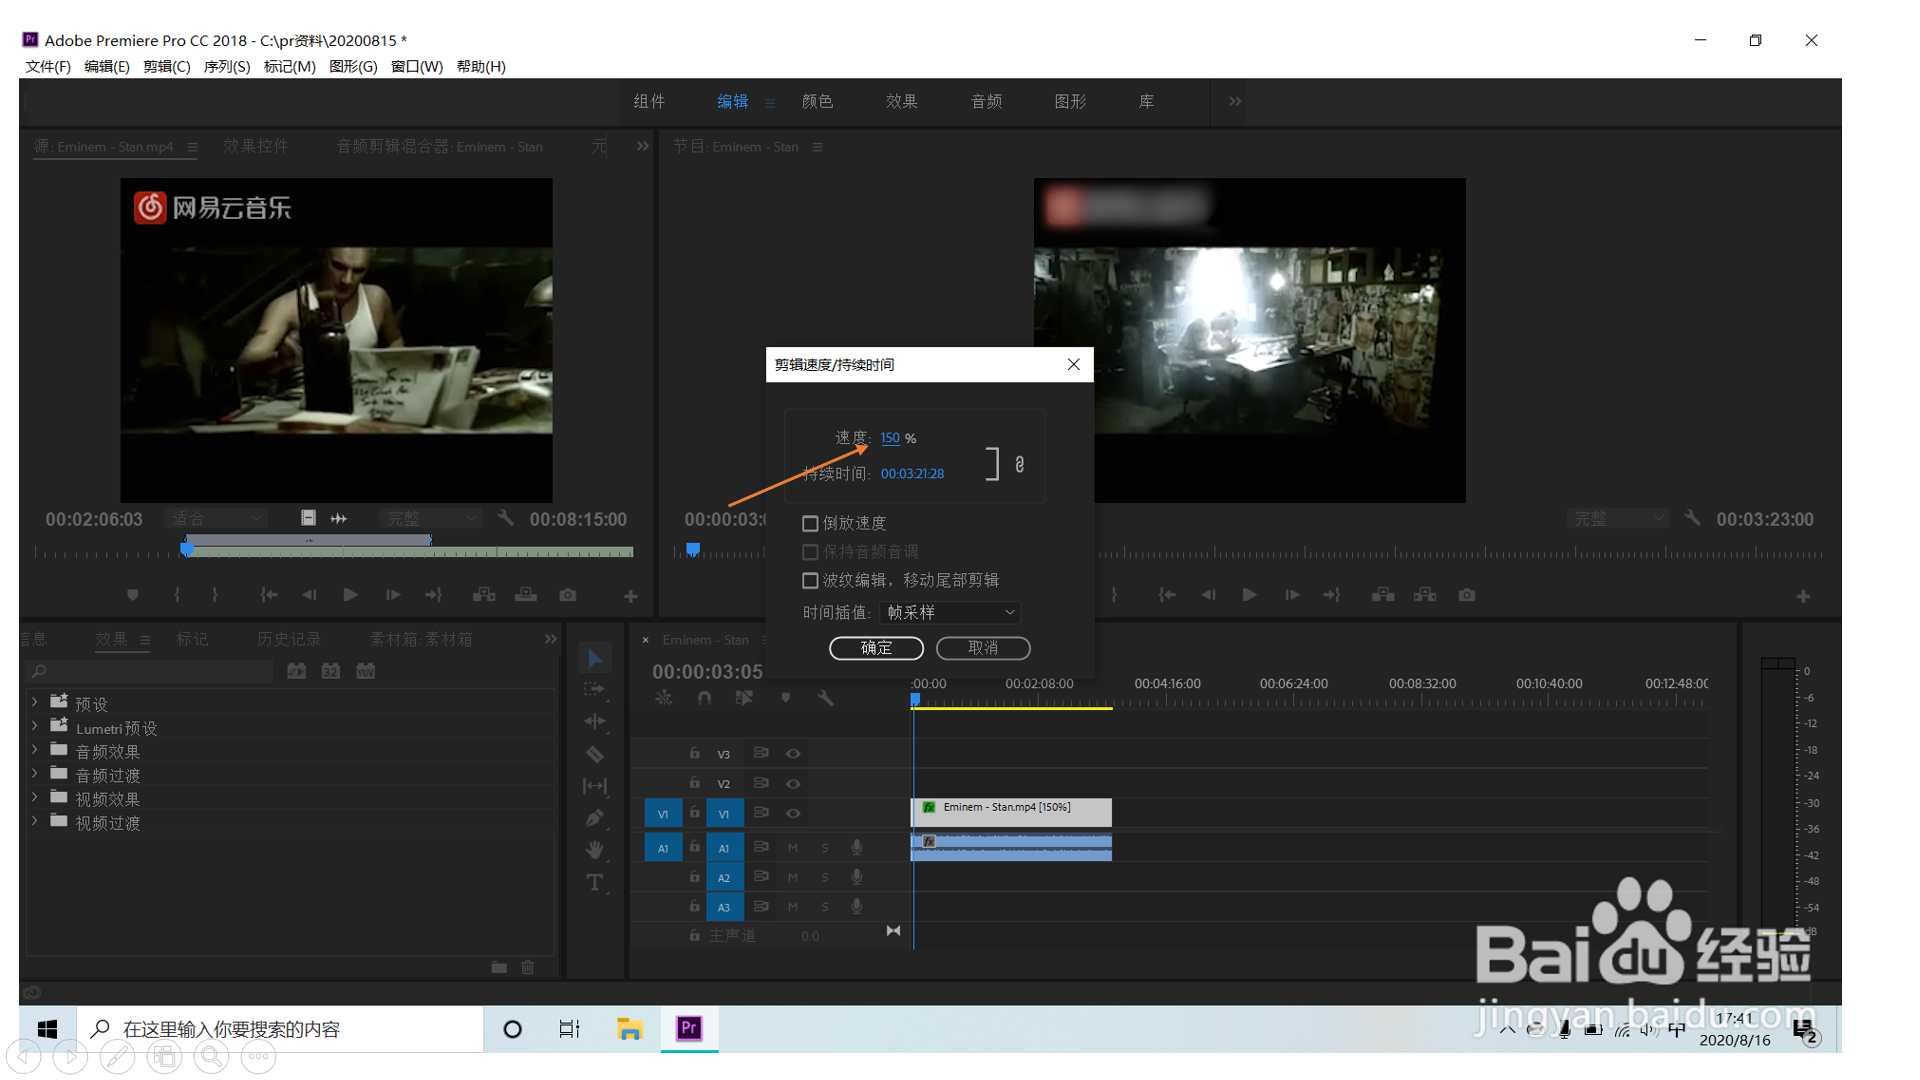1920x1080 pixels.
Task: Show more workspaces overflow chevron
Action: tap(1235, 101)
